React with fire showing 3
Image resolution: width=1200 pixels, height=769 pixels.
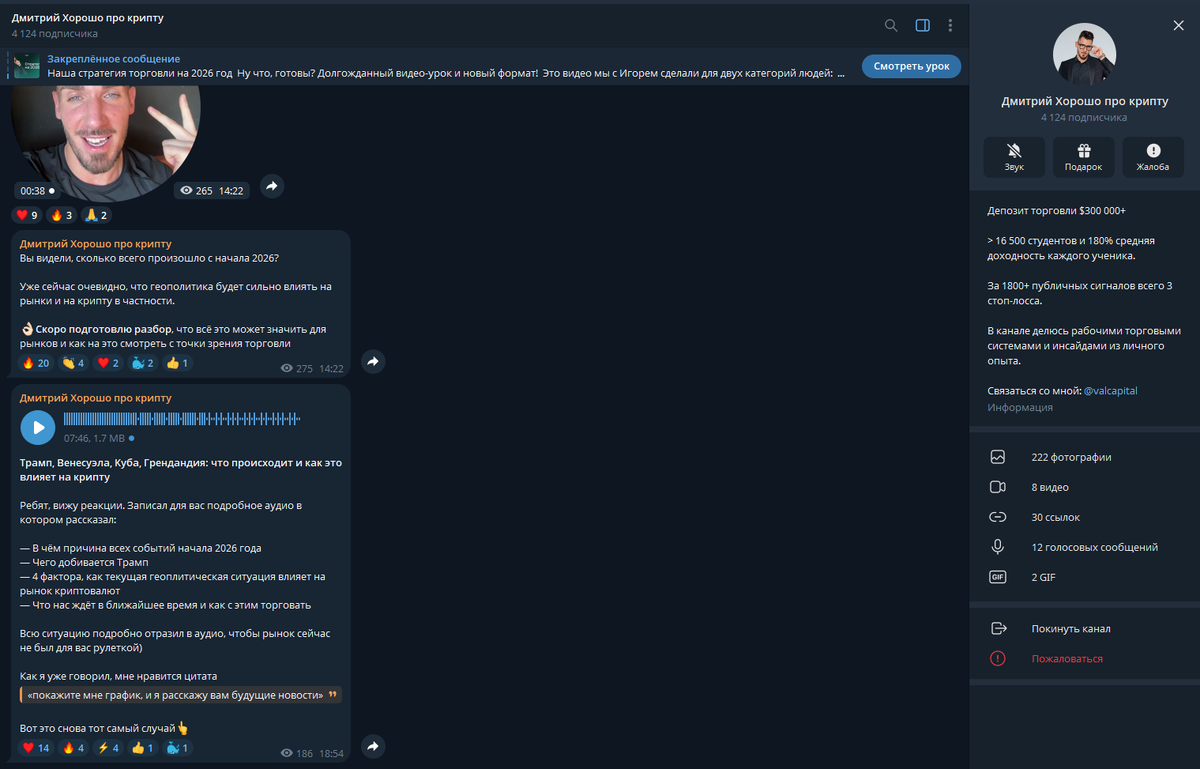61,215
